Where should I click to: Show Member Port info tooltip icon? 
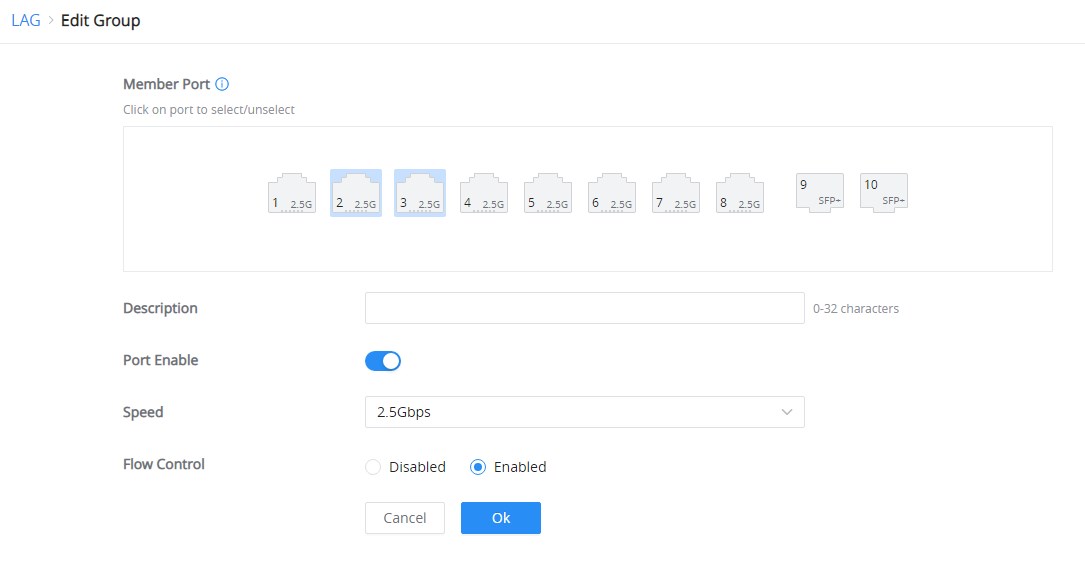coord(222,84)
